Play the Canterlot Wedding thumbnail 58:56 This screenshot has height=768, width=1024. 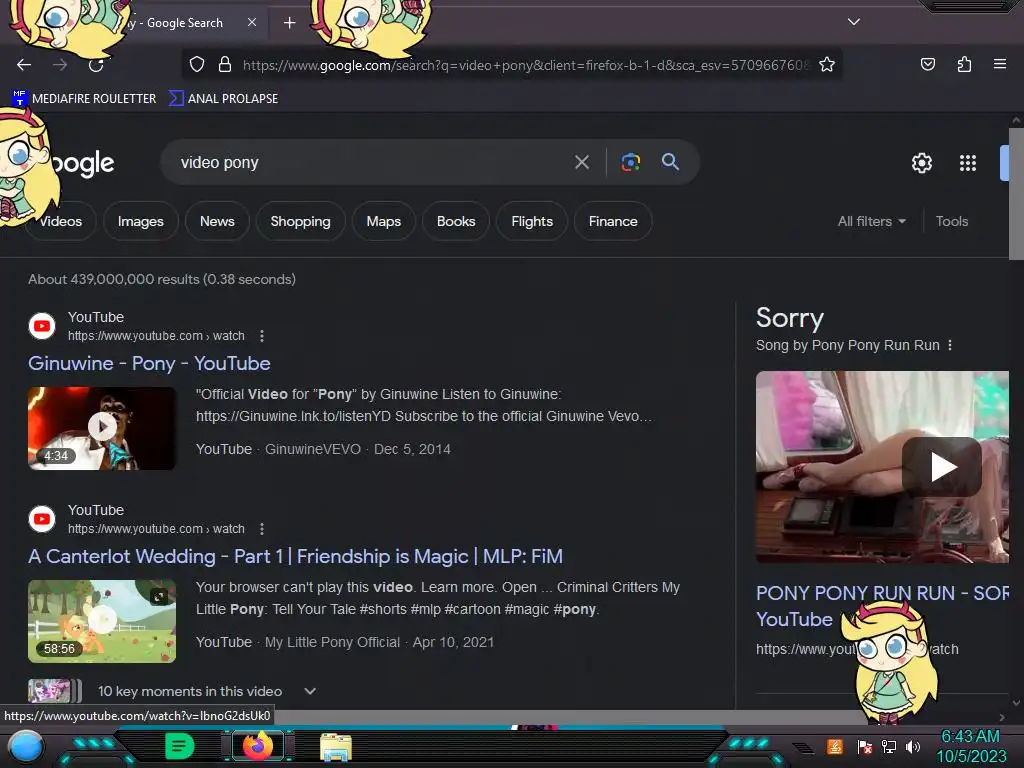(x=102, y=621)
